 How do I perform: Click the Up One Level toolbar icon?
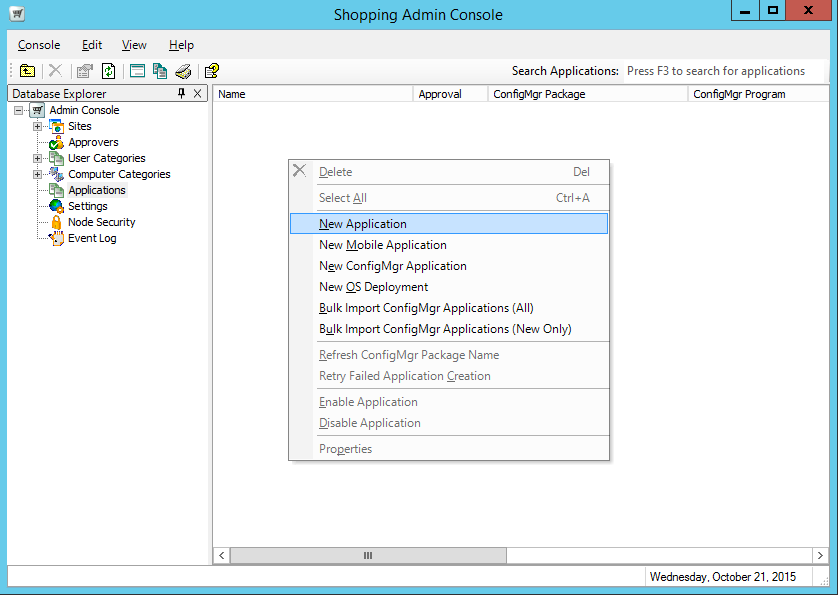coord(28,71)
